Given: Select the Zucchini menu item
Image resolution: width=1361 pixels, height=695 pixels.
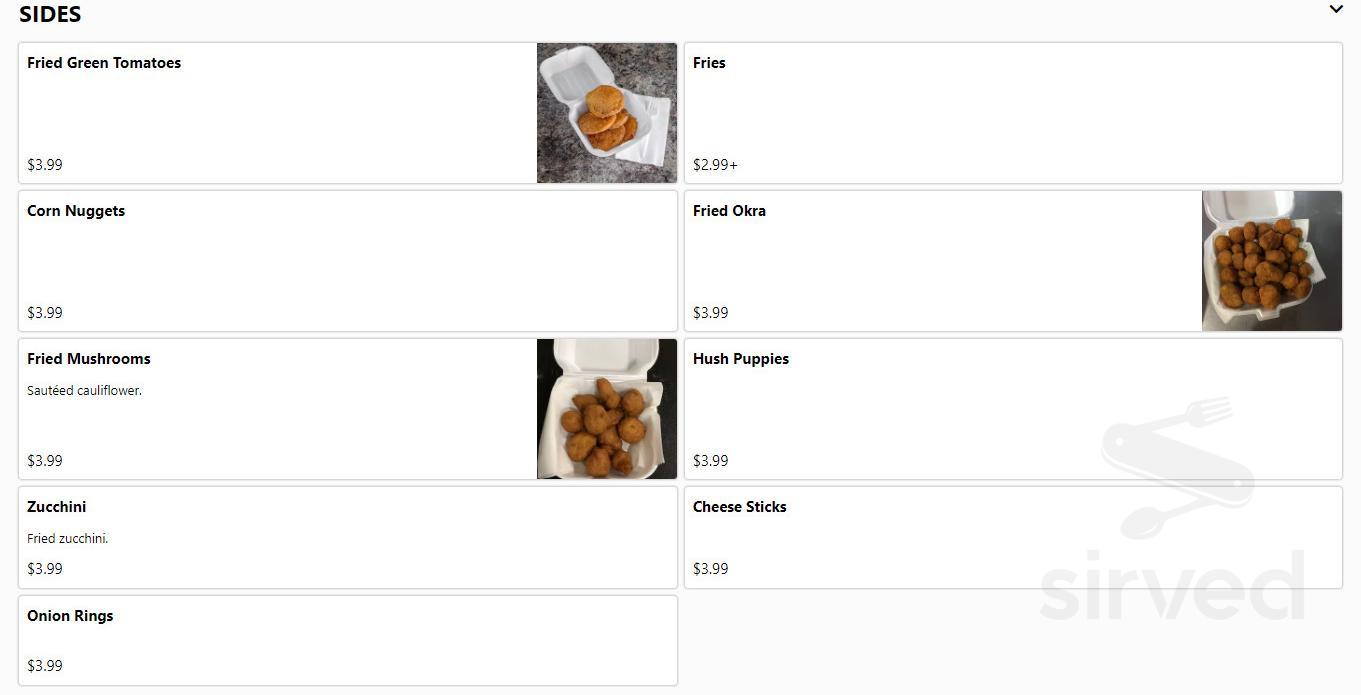Looking at the screenshot, I should pyautogui.click(x=347, y=537).
